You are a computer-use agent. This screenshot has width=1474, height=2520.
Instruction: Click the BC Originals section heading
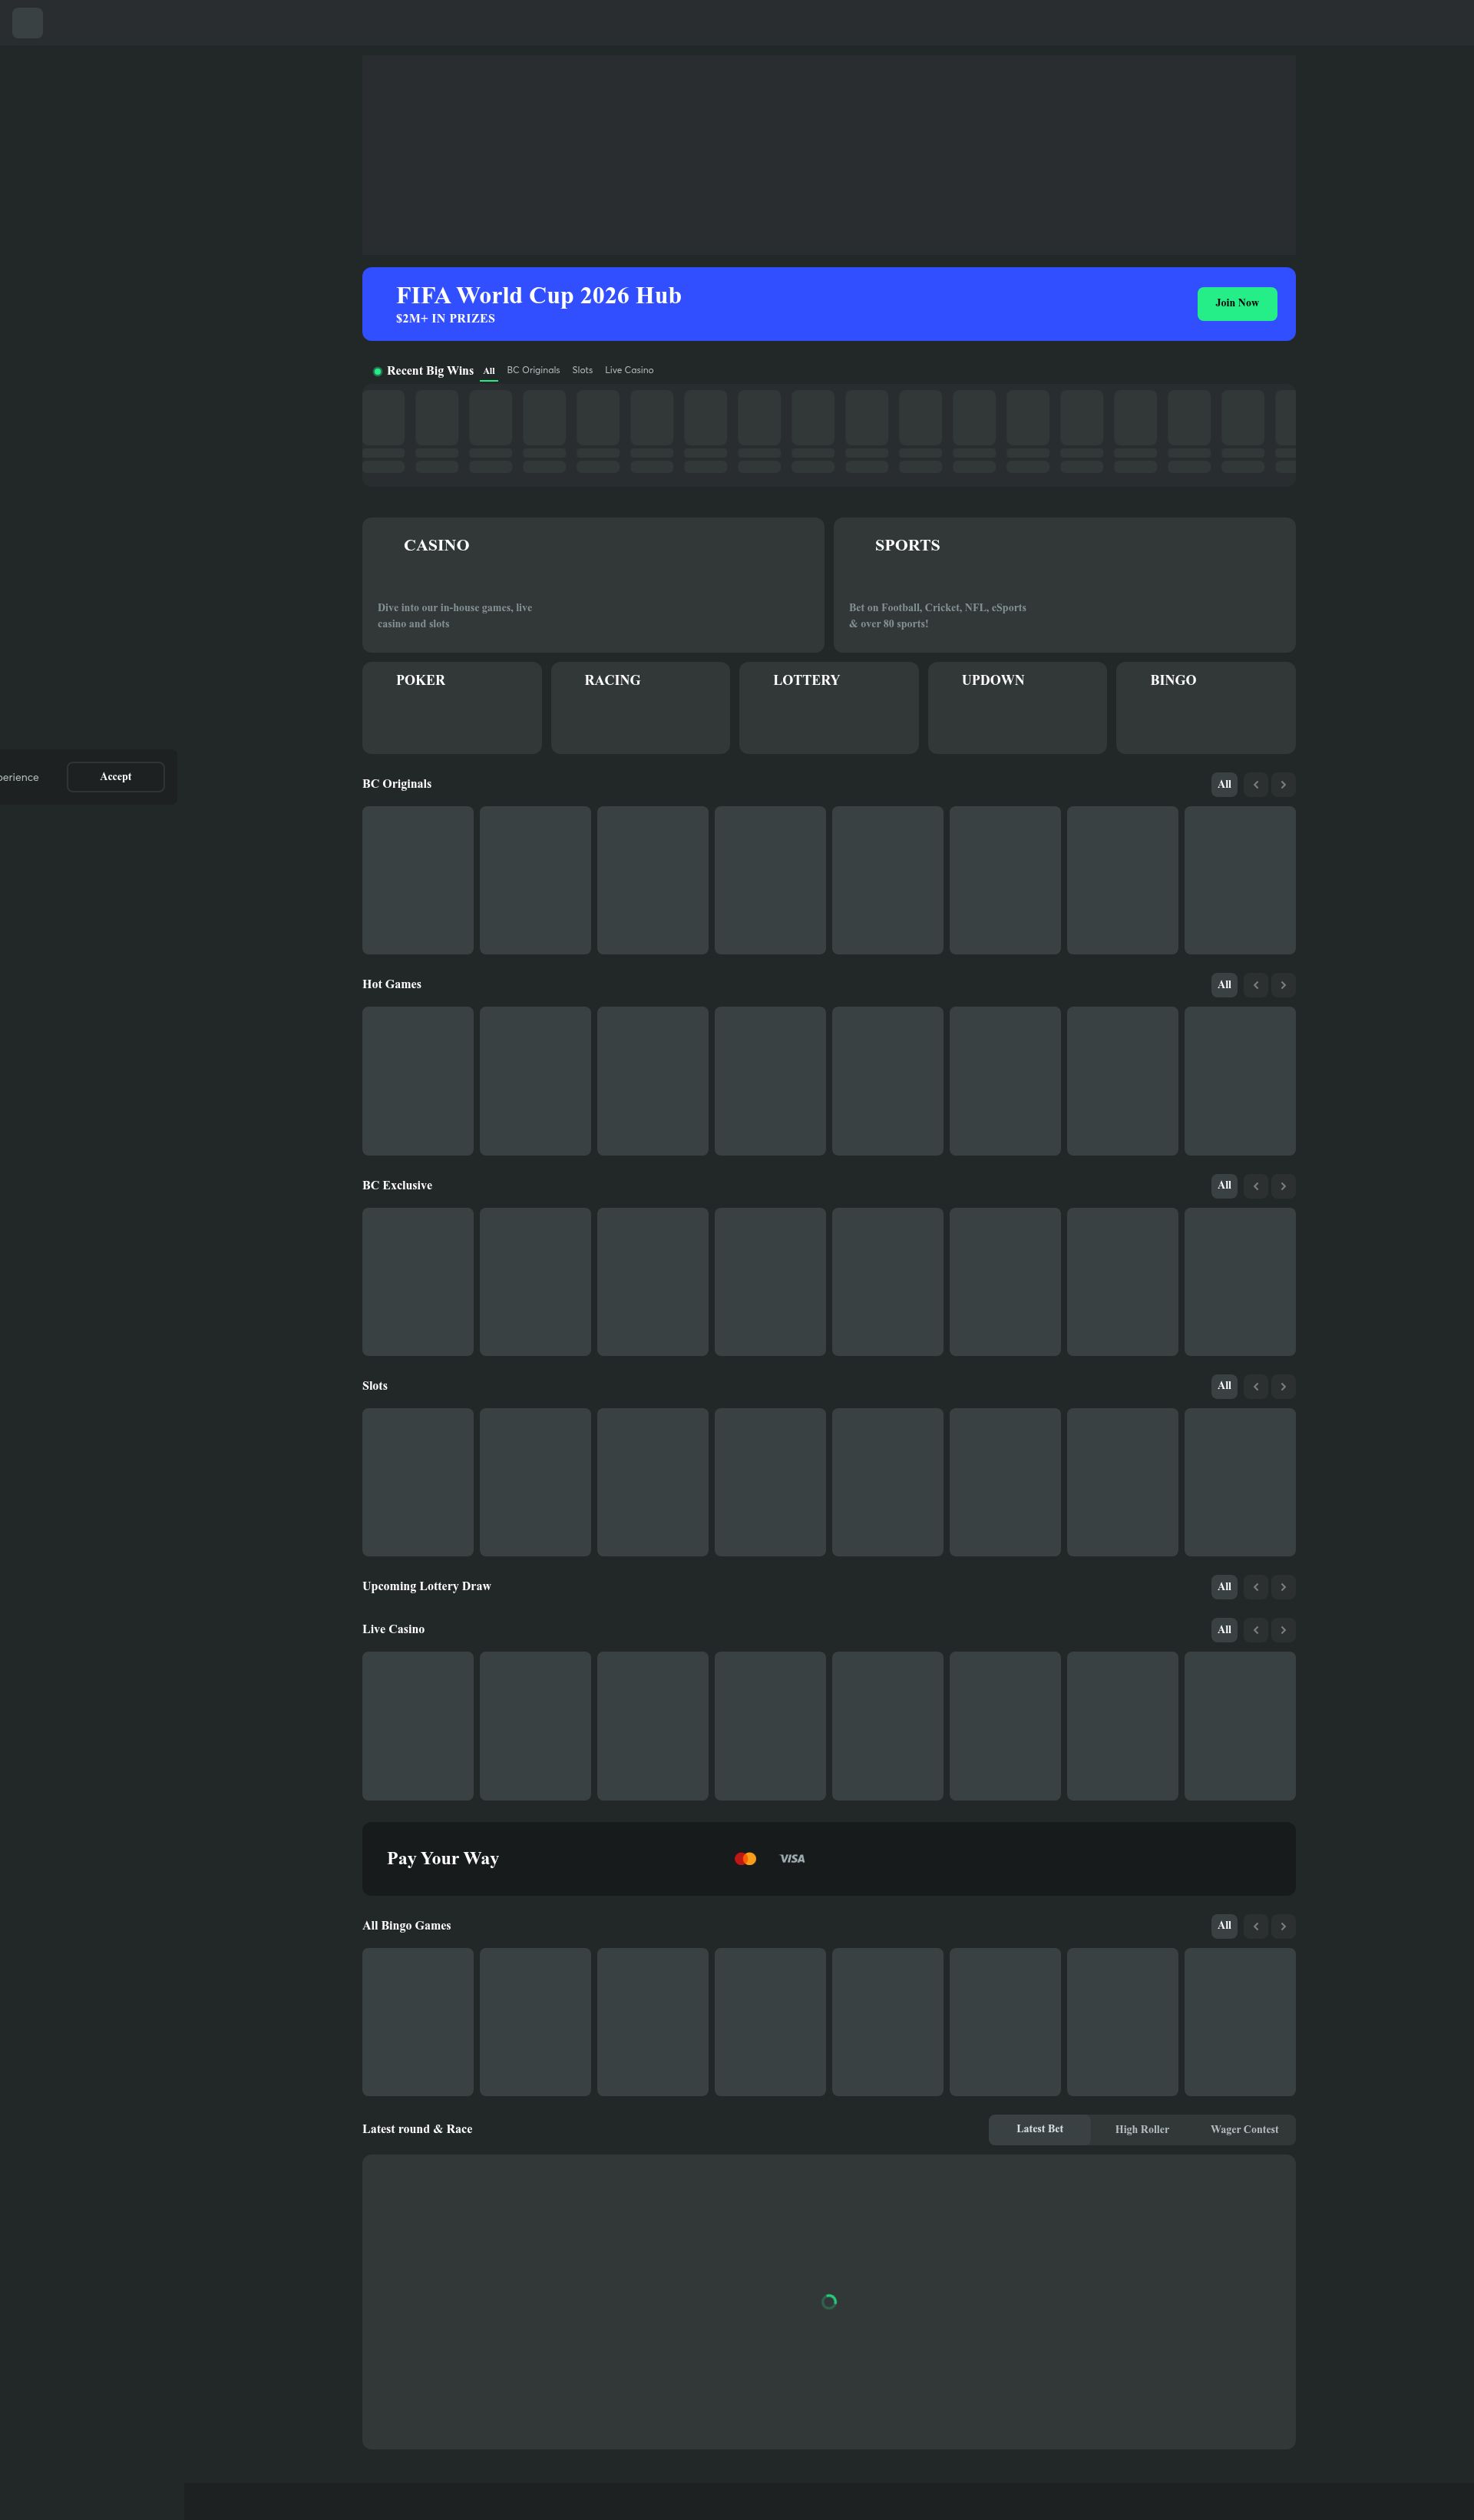397,784
